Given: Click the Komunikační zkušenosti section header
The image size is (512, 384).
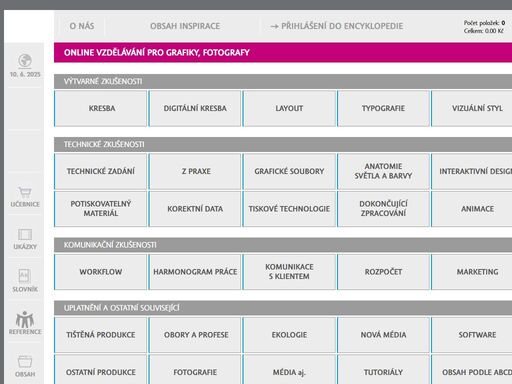Looking at the screenshot, I should [x=283, y=245].
